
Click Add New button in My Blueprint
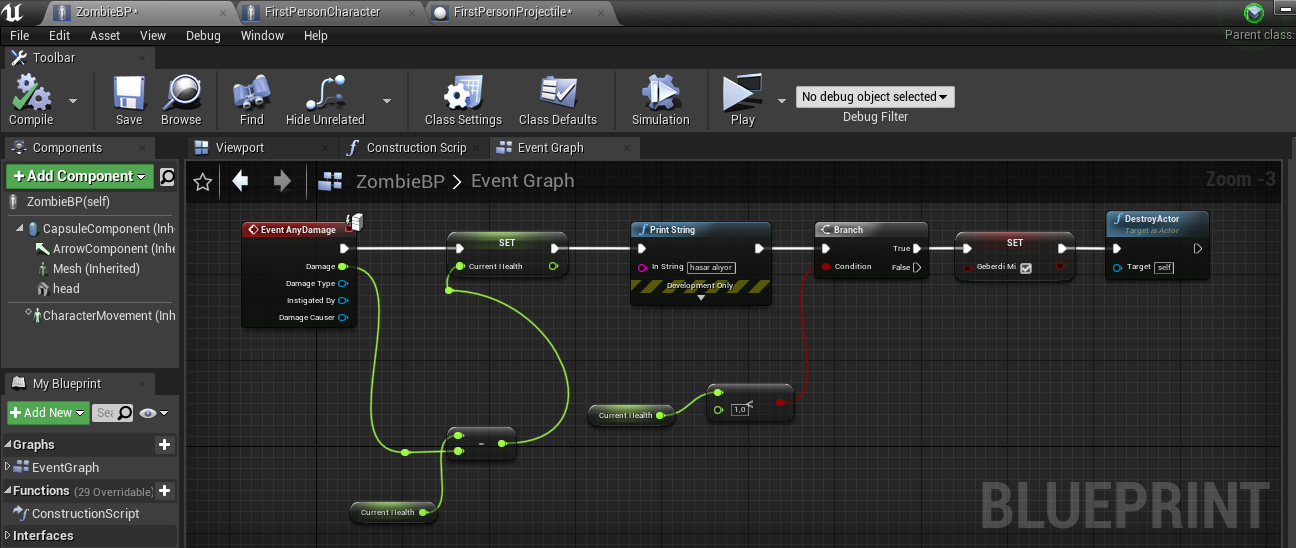coord(47,412)
